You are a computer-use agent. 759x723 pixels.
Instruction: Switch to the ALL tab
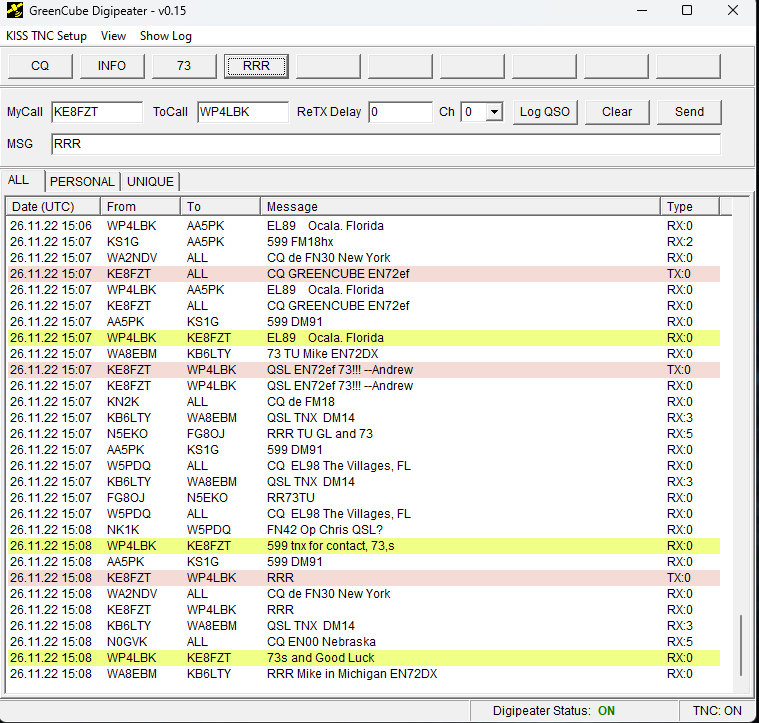(18, 181)
